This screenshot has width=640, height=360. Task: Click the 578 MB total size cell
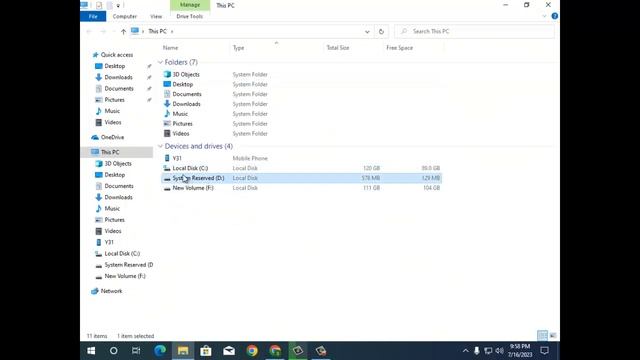[x=371, y=178]
